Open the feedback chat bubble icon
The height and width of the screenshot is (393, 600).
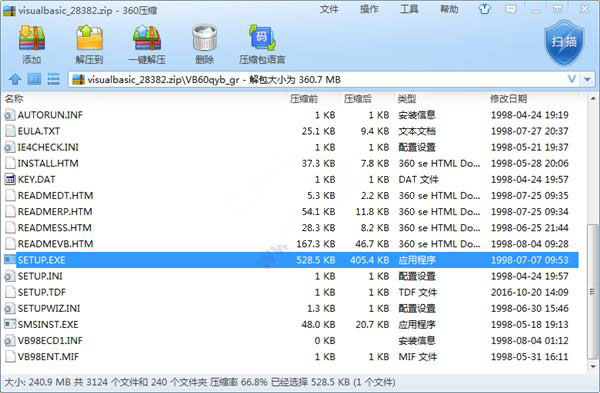coord(510,9)
